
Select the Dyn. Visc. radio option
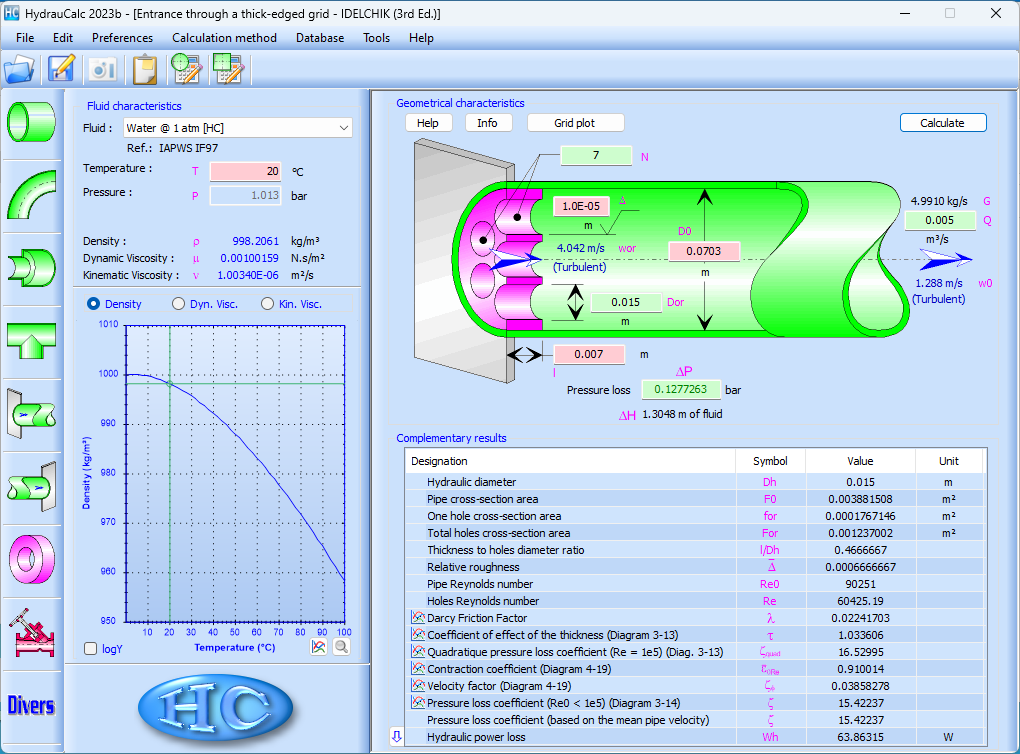[x=179, y=304]
